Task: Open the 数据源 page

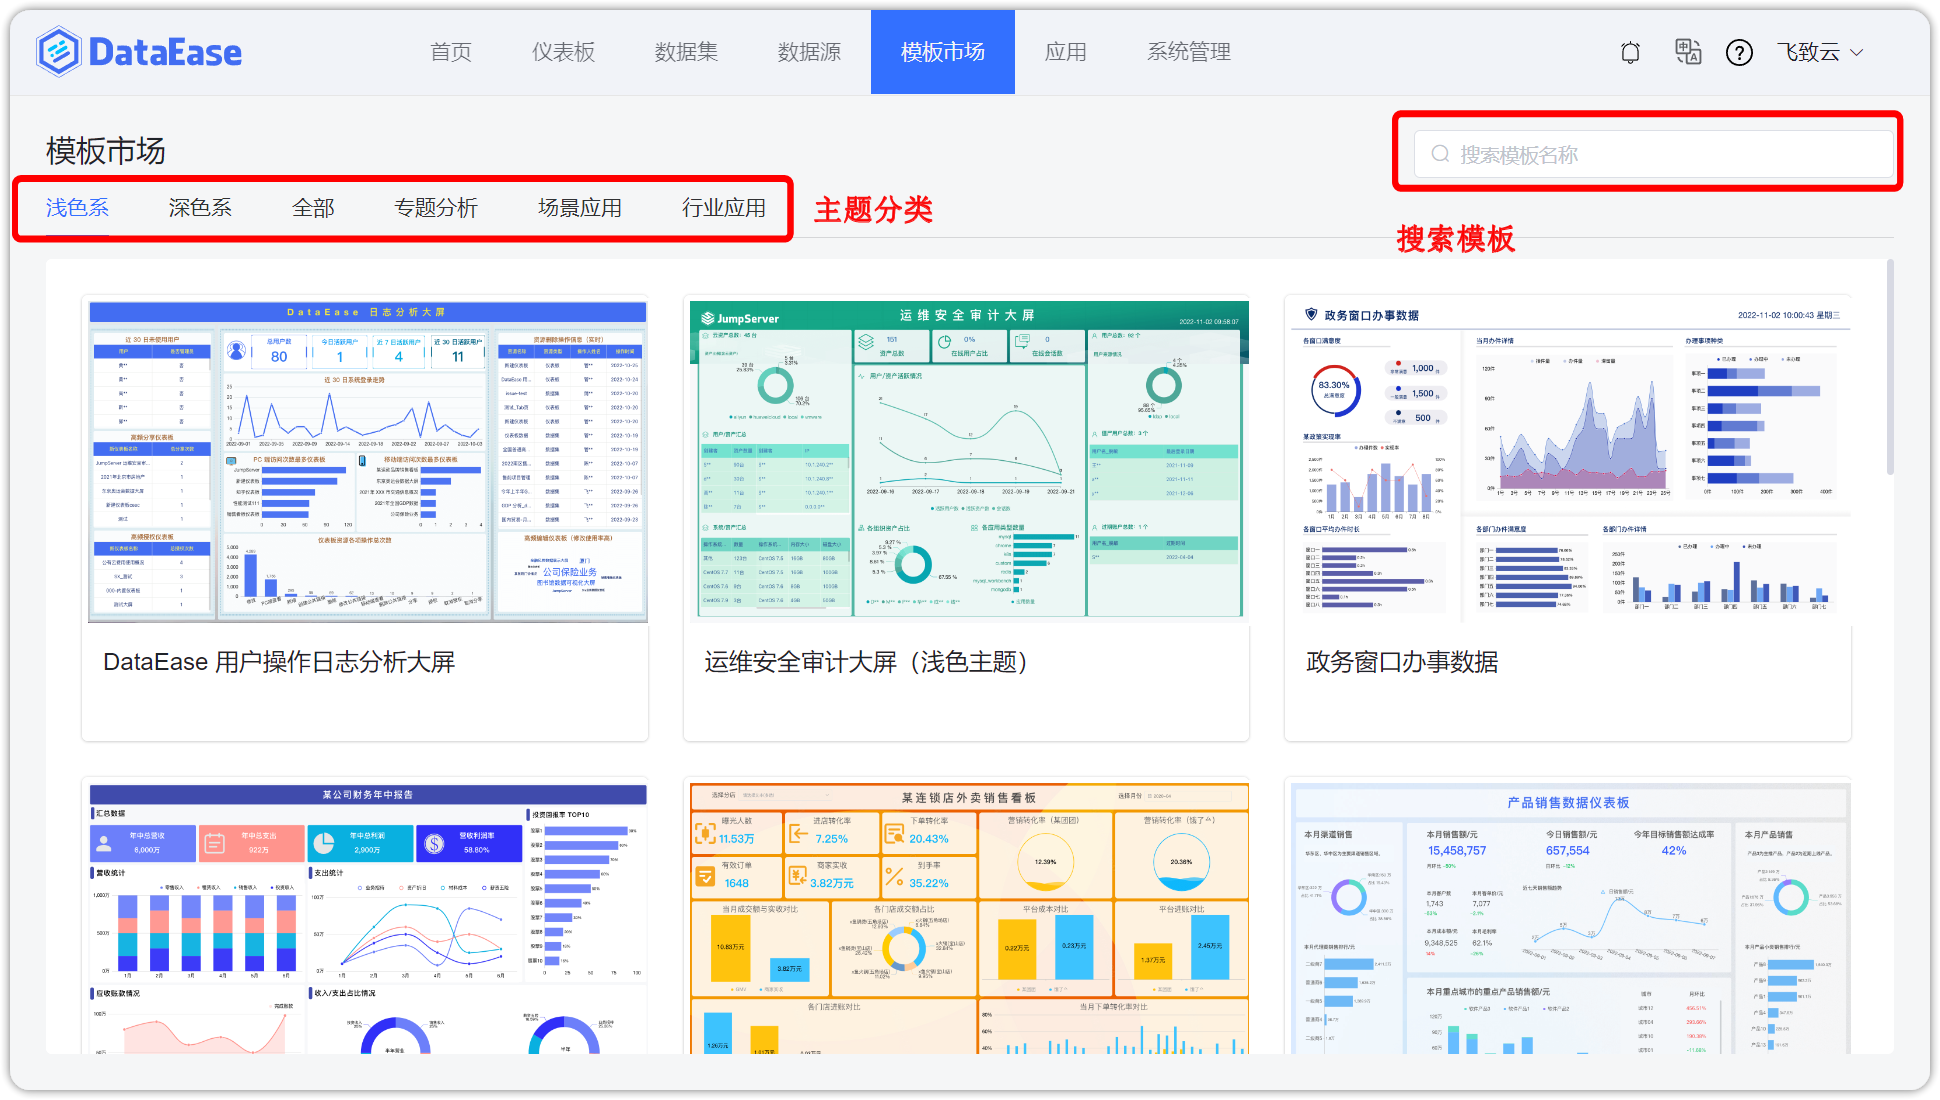Action: 809,52
